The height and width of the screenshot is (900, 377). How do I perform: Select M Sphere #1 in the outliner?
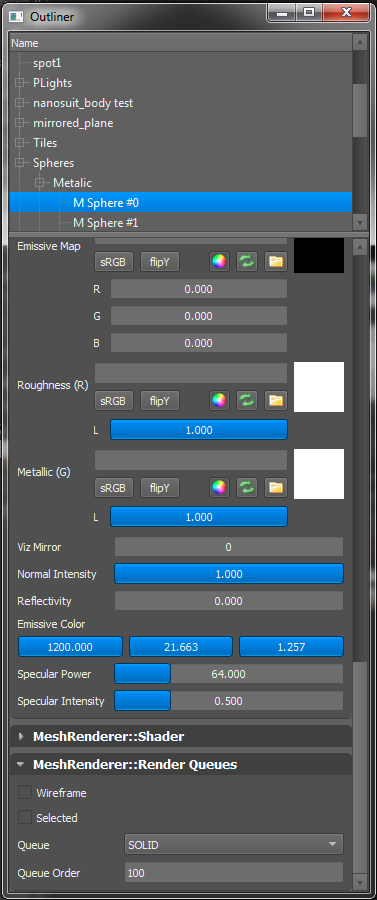tap(106, 223)
